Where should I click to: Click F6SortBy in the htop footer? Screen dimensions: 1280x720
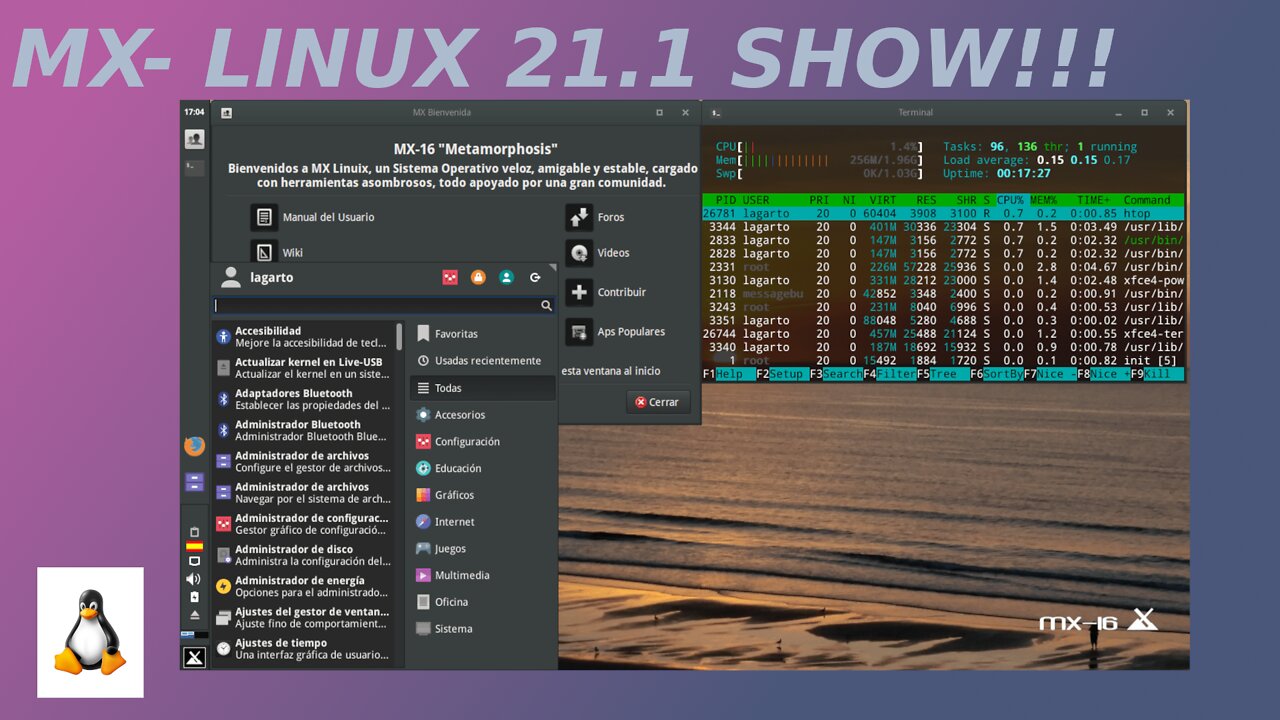[x=996, y=374]
